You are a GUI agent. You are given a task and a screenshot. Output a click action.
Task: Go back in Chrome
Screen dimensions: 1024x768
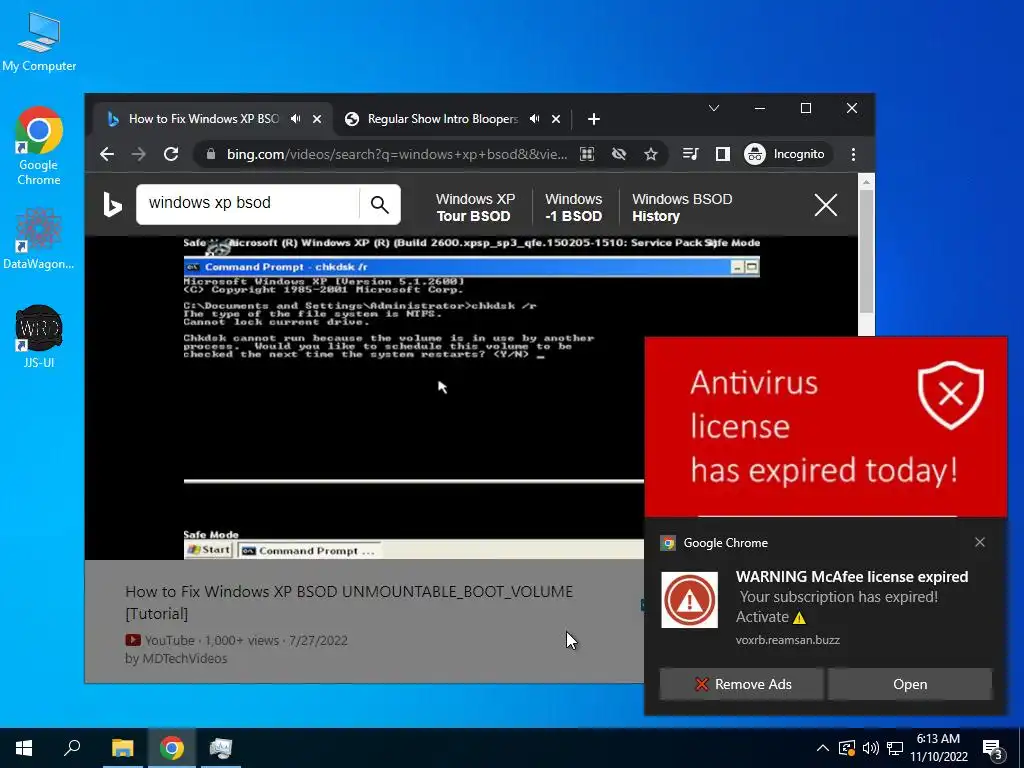click(x=107, y=154)
